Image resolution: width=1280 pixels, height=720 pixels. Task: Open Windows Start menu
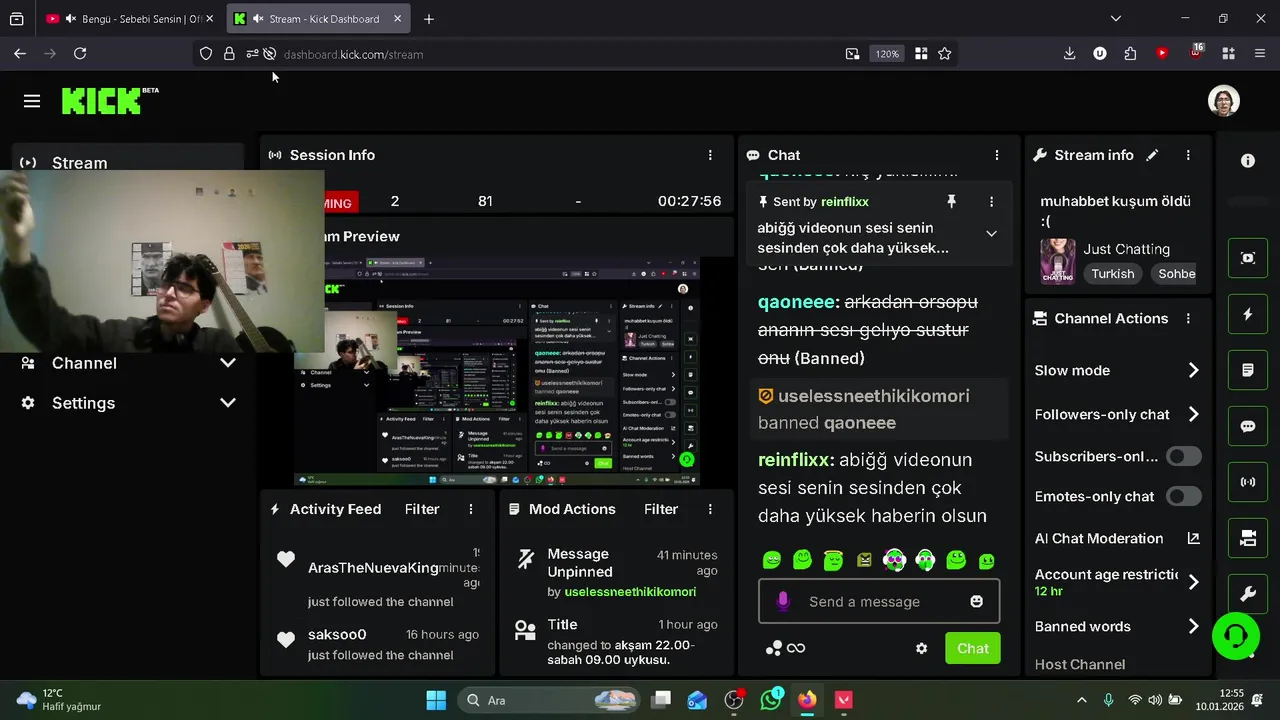pyautogui.click(x=435, y=700)
